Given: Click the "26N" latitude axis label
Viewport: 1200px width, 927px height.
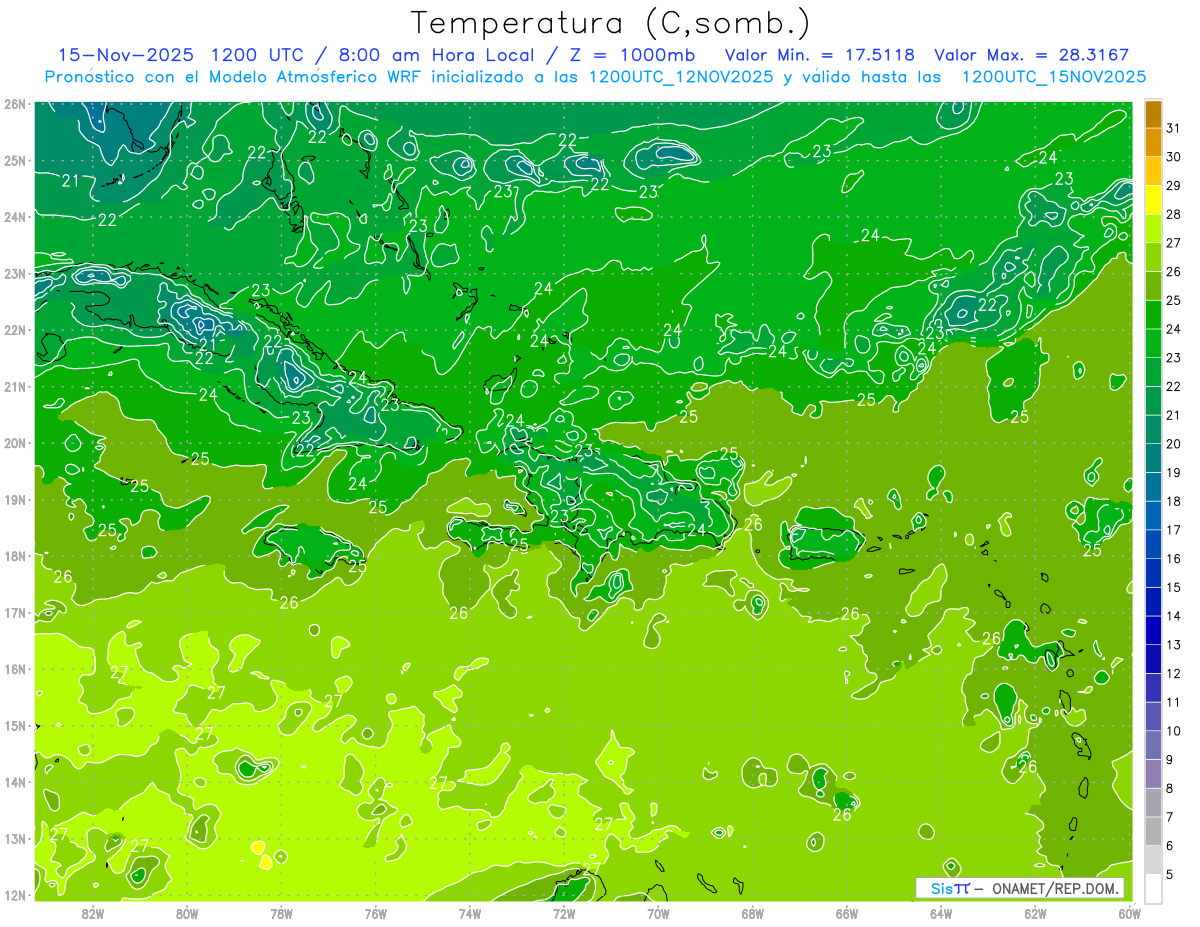Looking at the screenshot, I should tap(14, 104).
